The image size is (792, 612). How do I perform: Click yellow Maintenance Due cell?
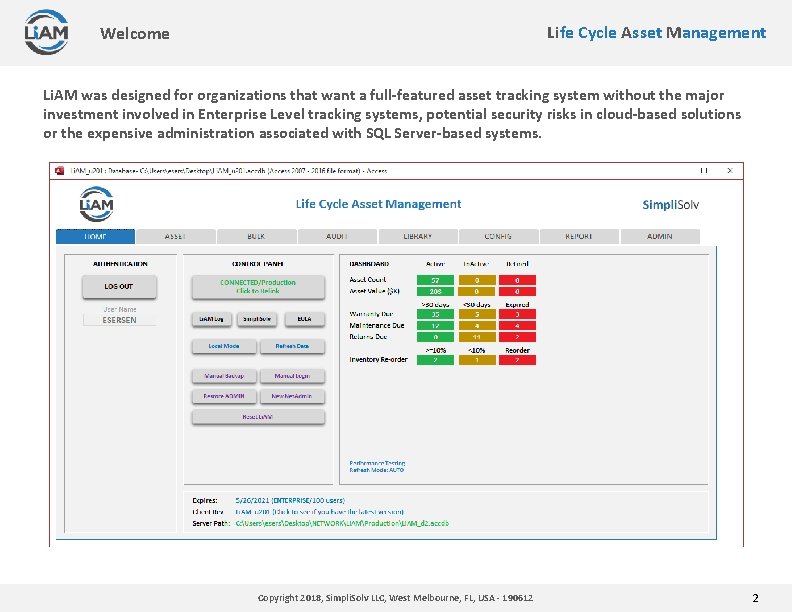477,326
